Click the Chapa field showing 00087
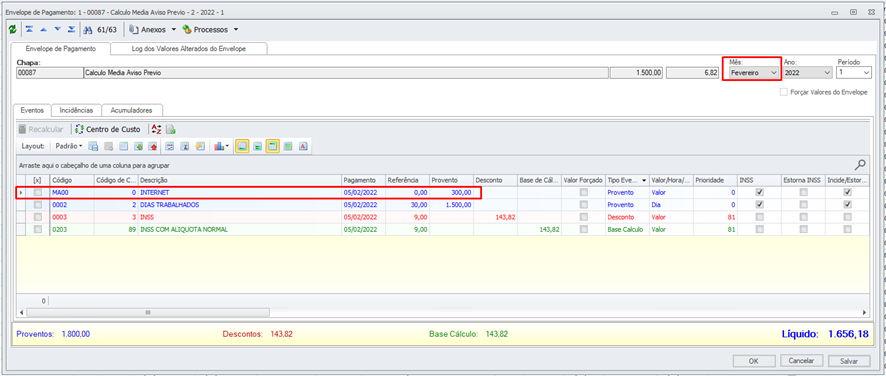Image resolution: width=886 pixels, height=376 pixels. click(49, 73)
